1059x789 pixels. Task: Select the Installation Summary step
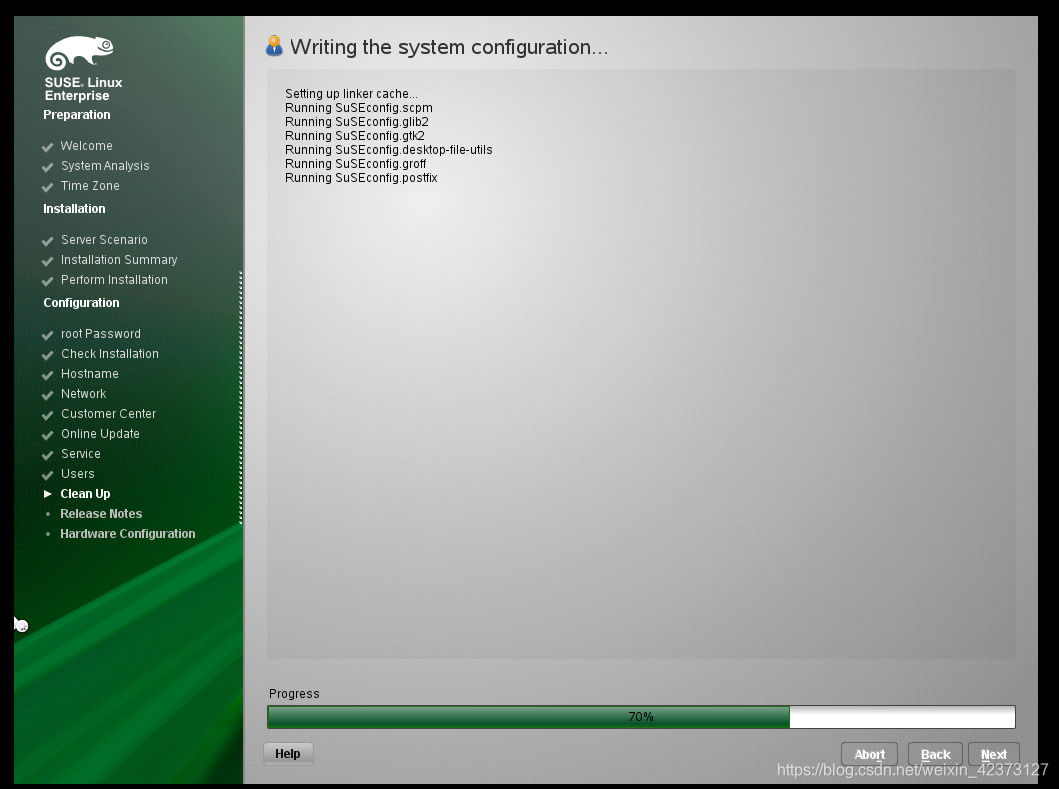tap(119, 259)
